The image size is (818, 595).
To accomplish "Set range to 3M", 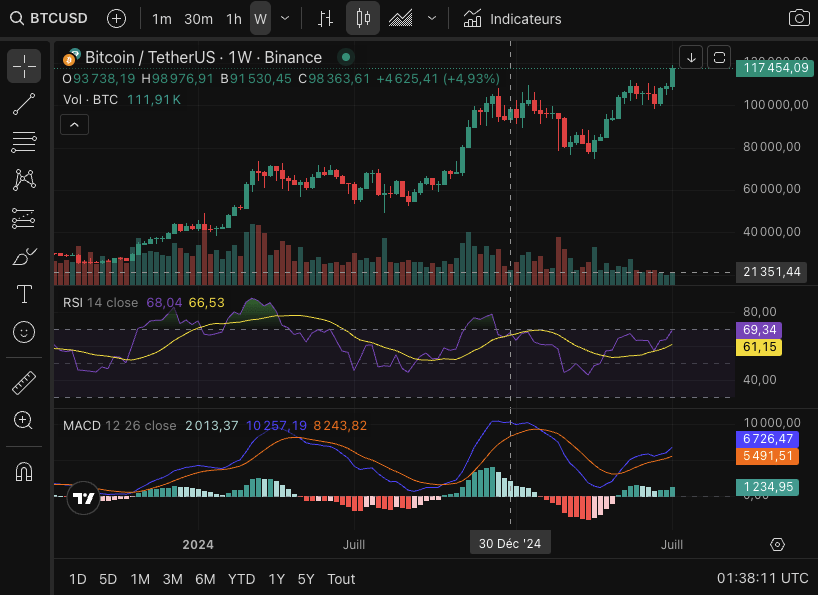I will pyautogui.click(x=172, y=579).
